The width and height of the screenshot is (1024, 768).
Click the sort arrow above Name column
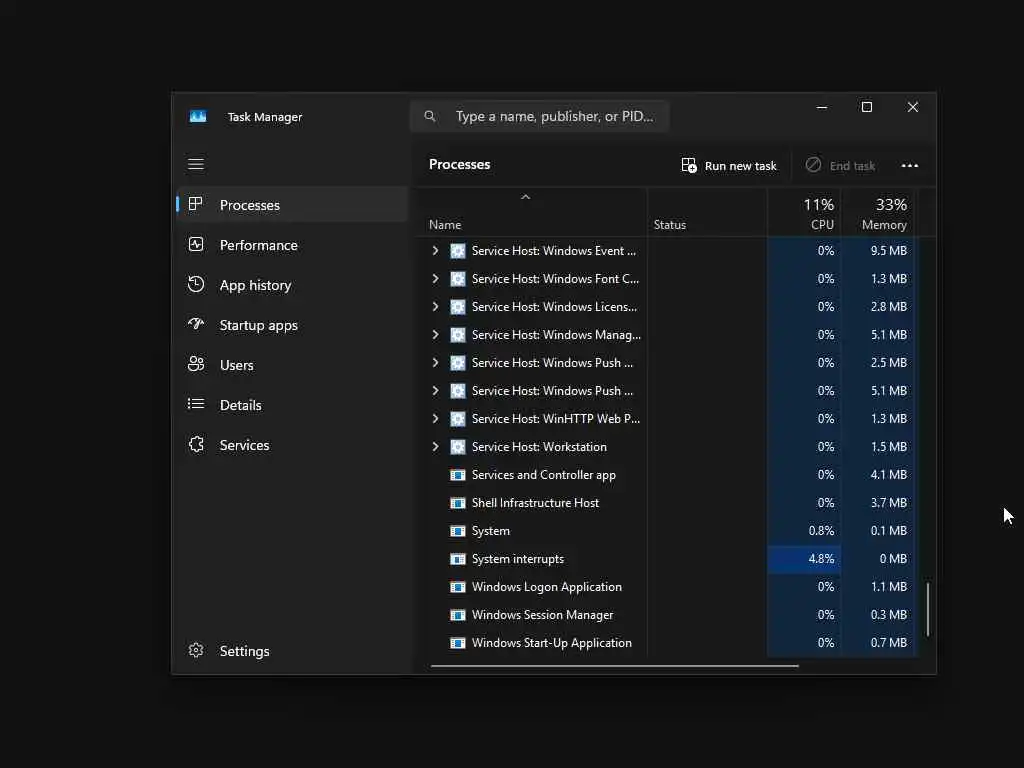pyautogui.click(x=526, y=197)
